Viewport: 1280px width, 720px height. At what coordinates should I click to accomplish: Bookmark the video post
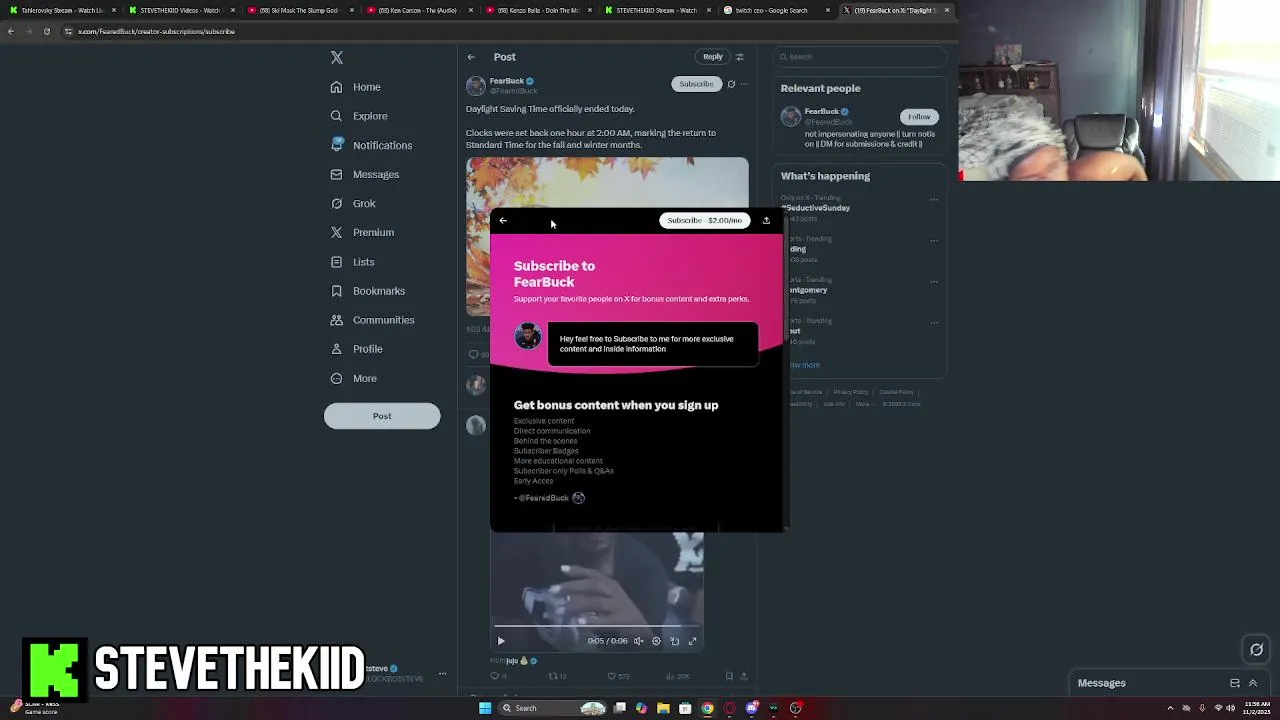pyautogui.click(x=729, y=676)
